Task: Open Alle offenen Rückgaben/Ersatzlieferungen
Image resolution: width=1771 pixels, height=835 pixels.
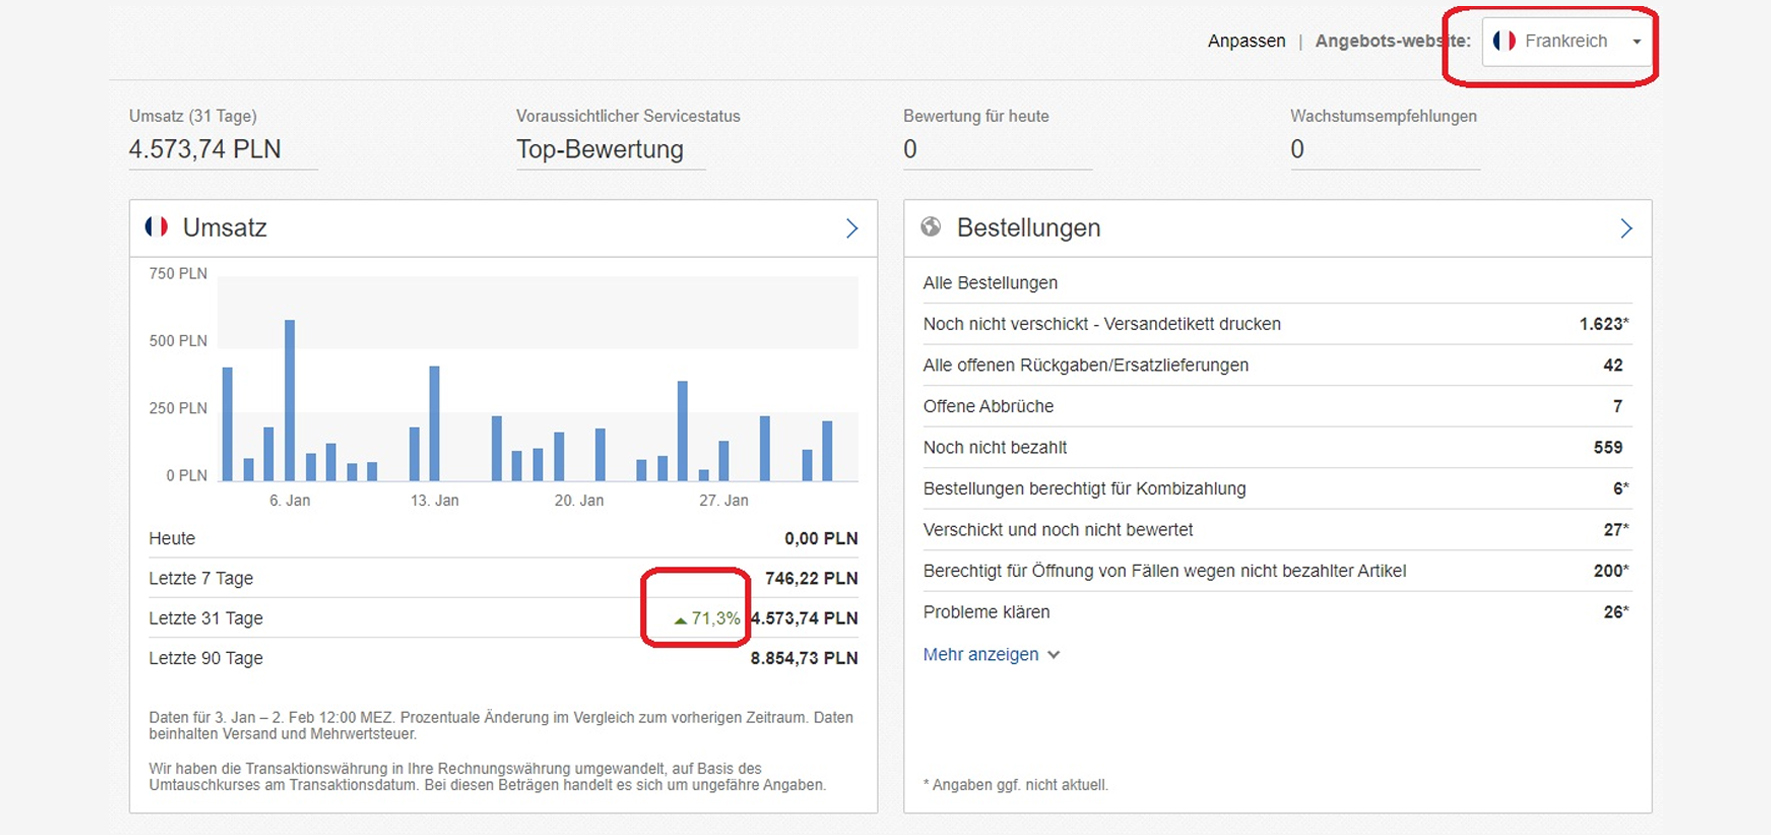Action: 1085,365
